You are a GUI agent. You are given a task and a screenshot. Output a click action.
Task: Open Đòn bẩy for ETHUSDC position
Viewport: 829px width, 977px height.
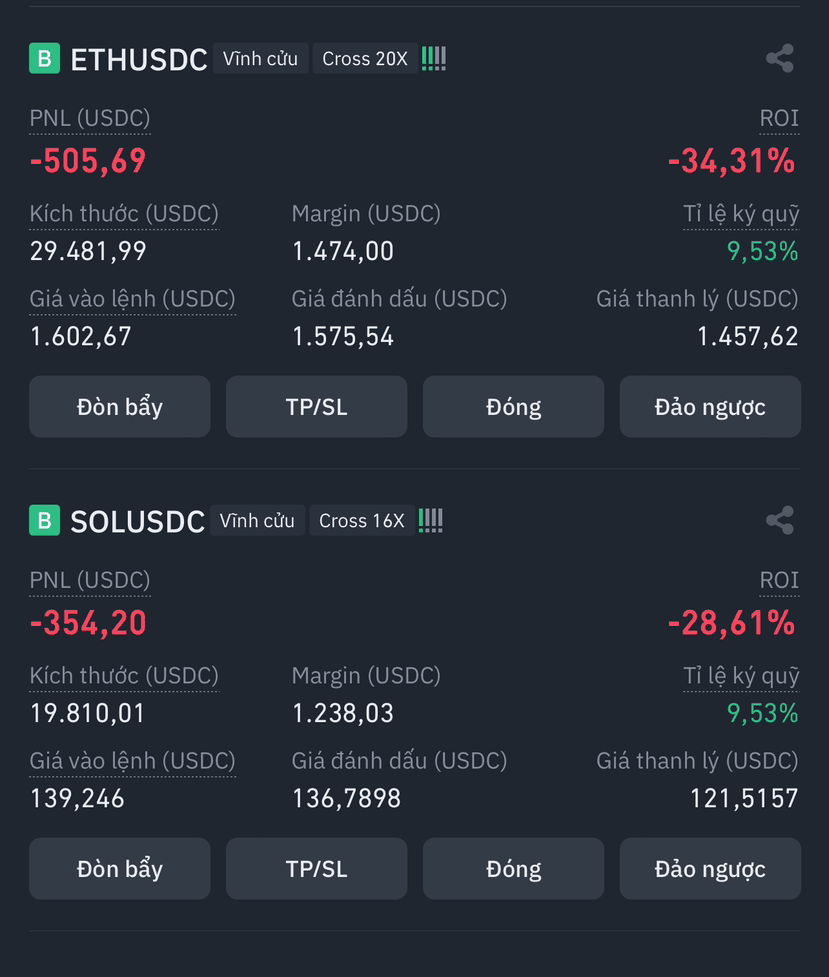120,407
